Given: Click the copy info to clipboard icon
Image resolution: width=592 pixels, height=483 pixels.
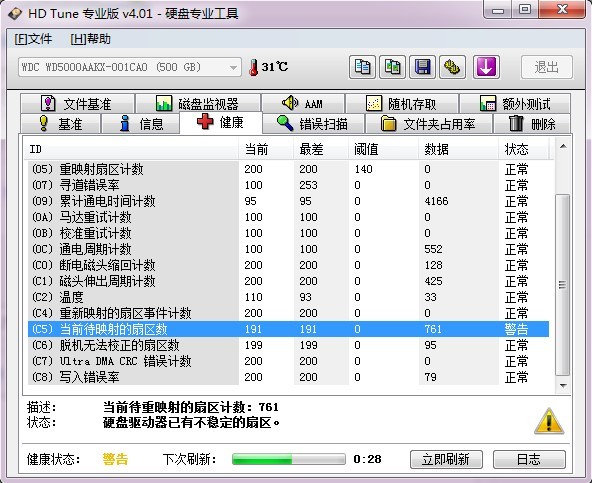Looking at the screenshot, I should click(362, 67).
